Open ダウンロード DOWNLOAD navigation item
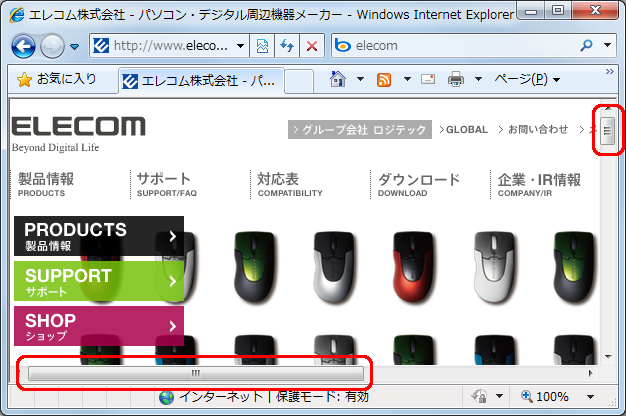The width and height of the screenshot is (626, 416). (419, 184)
